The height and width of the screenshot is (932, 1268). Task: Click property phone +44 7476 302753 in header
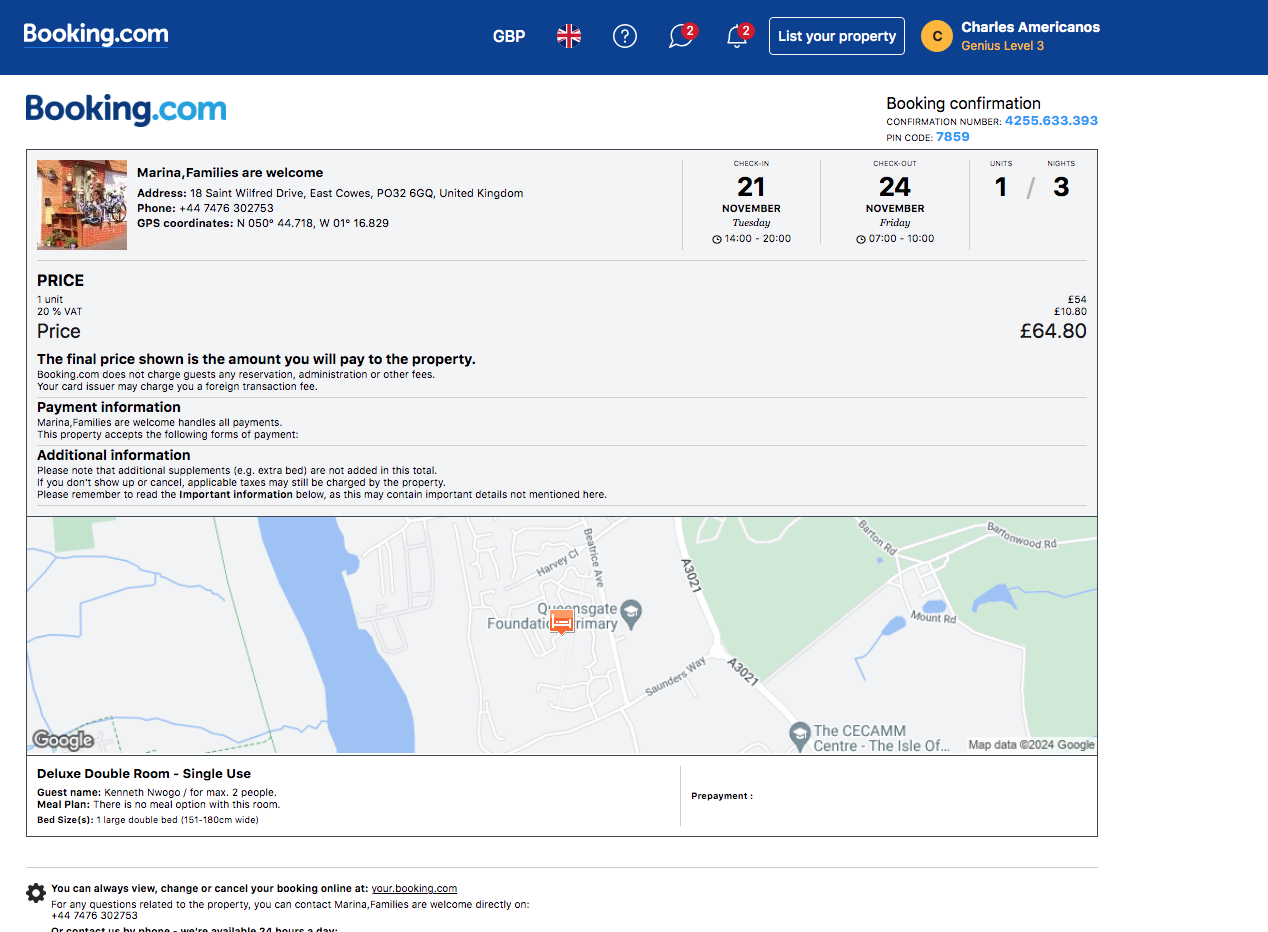tap(226, 208)
